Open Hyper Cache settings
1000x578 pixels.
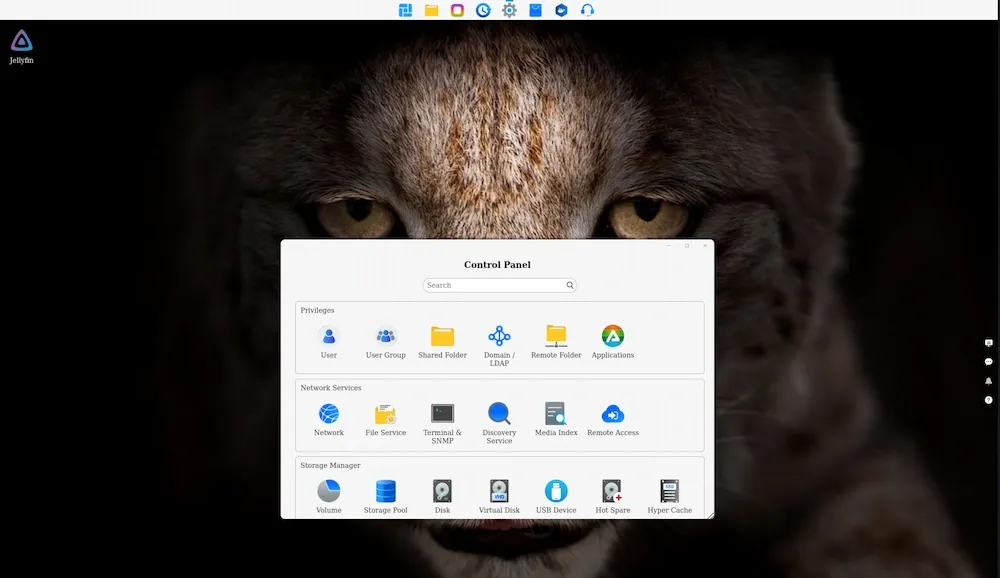coord(670,493)
